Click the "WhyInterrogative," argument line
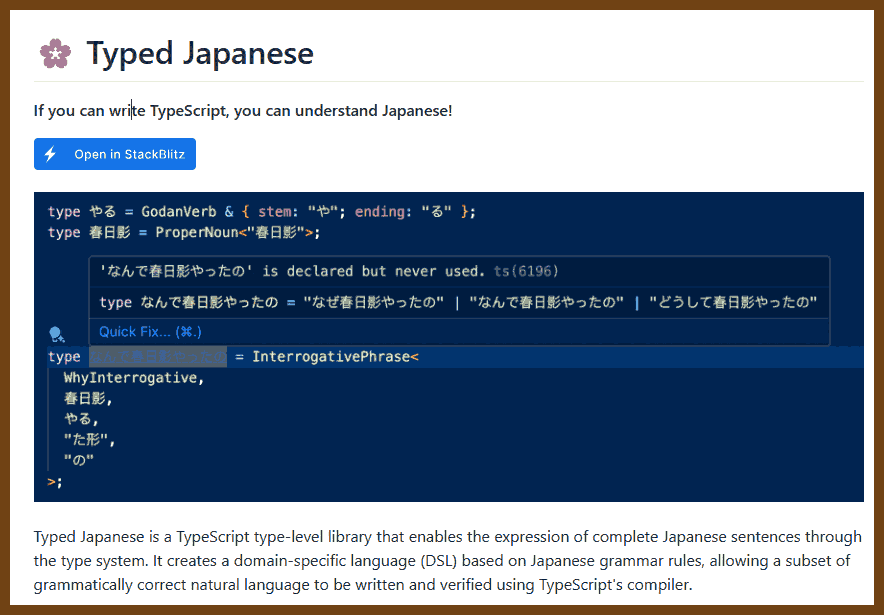This screenshot has height=615, width=884. (134, 378)
